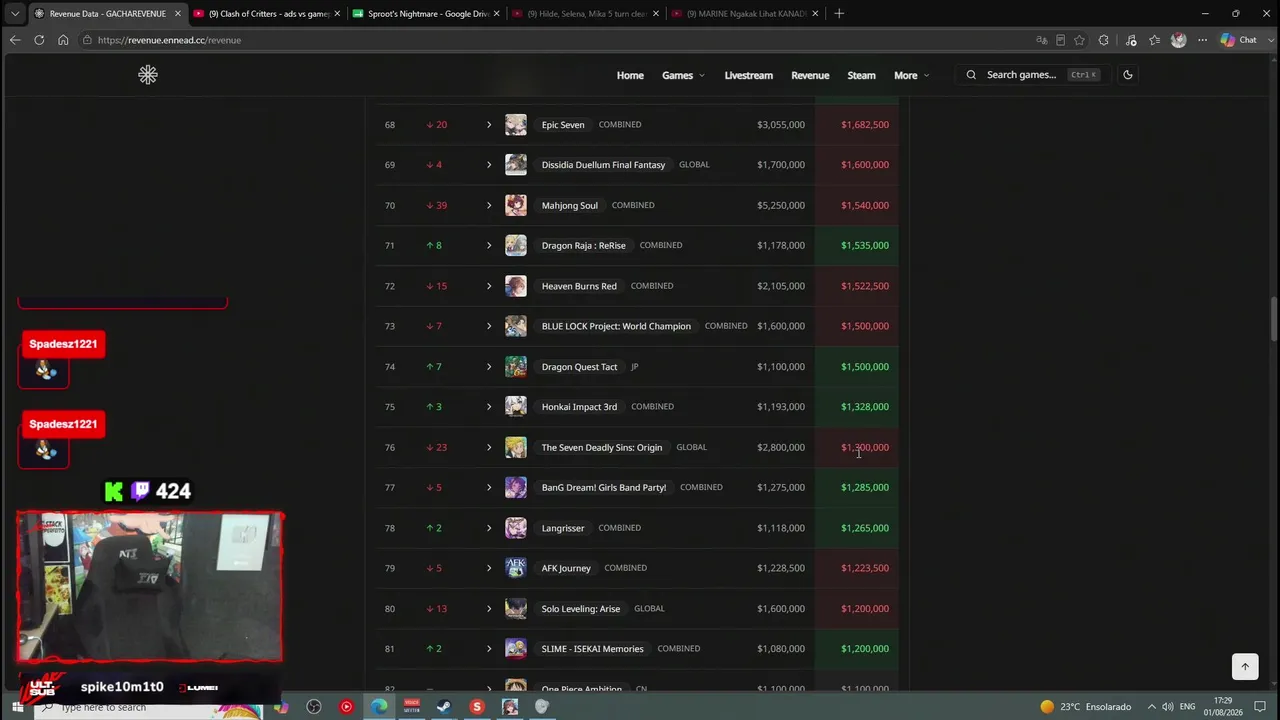Click the Dragon Quest Tact game icon
This screenshot has height=720, width=1280.
pos(516,367)
